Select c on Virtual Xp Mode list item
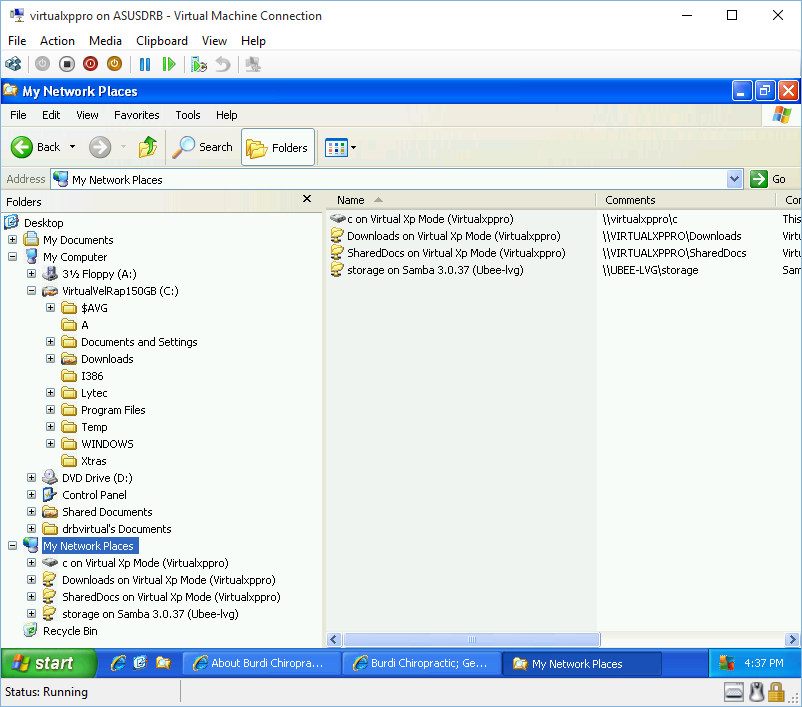 [x=430, y=219]
